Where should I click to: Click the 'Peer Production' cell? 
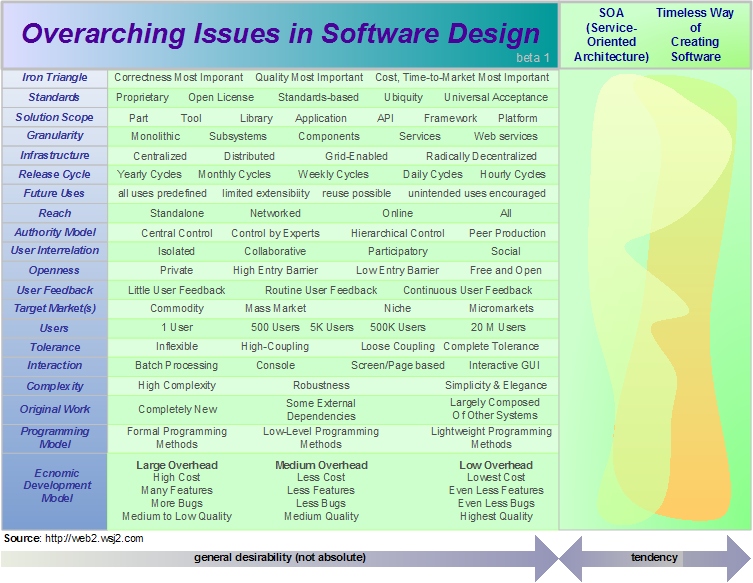pos(507,233)
